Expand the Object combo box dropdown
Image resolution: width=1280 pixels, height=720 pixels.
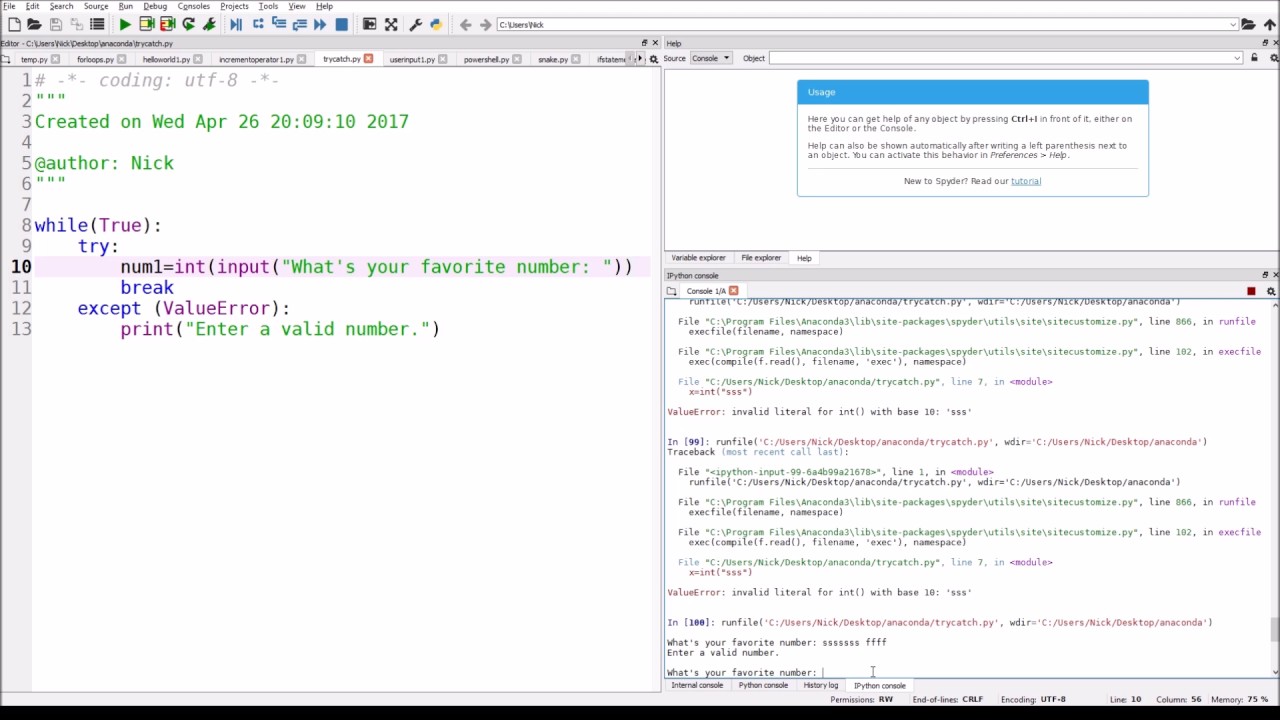[x=1237, y=58]
